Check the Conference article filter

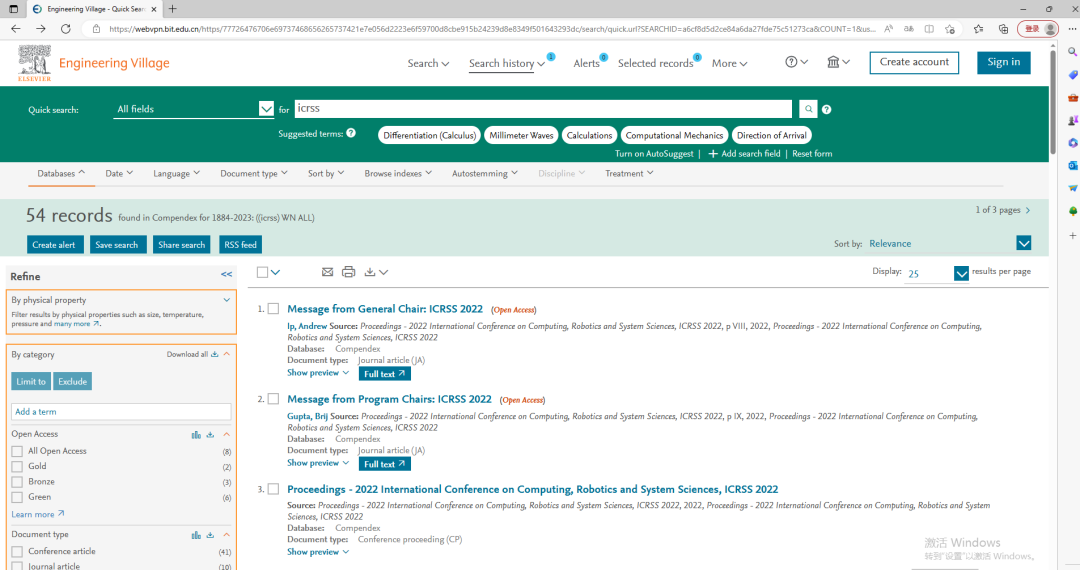tap(17, 552)
